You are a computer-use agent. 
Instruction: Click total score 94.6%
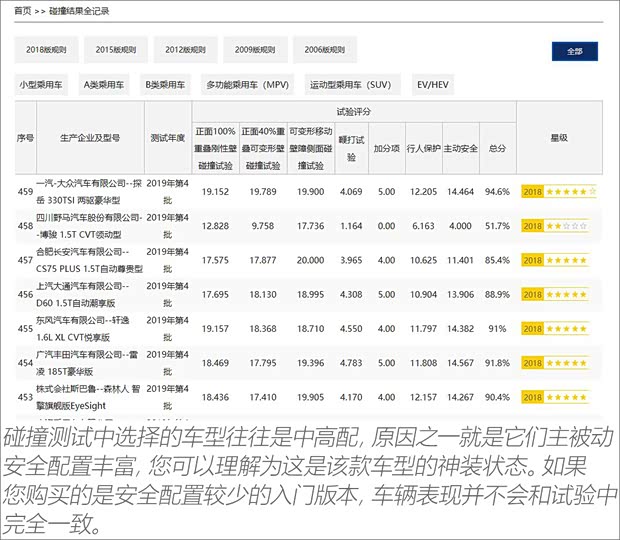[497, 192]
